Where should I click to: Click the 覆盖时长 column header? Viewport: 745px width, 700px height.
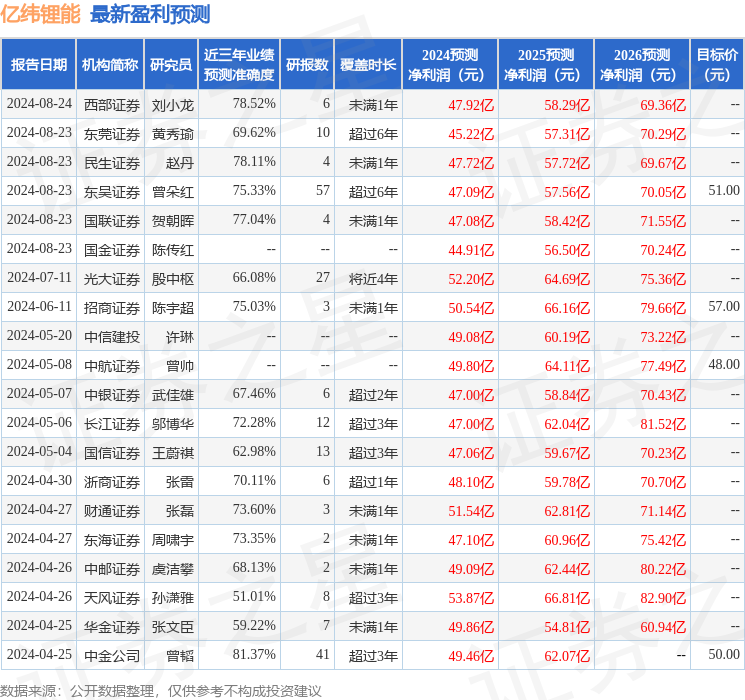pos(368,65)
